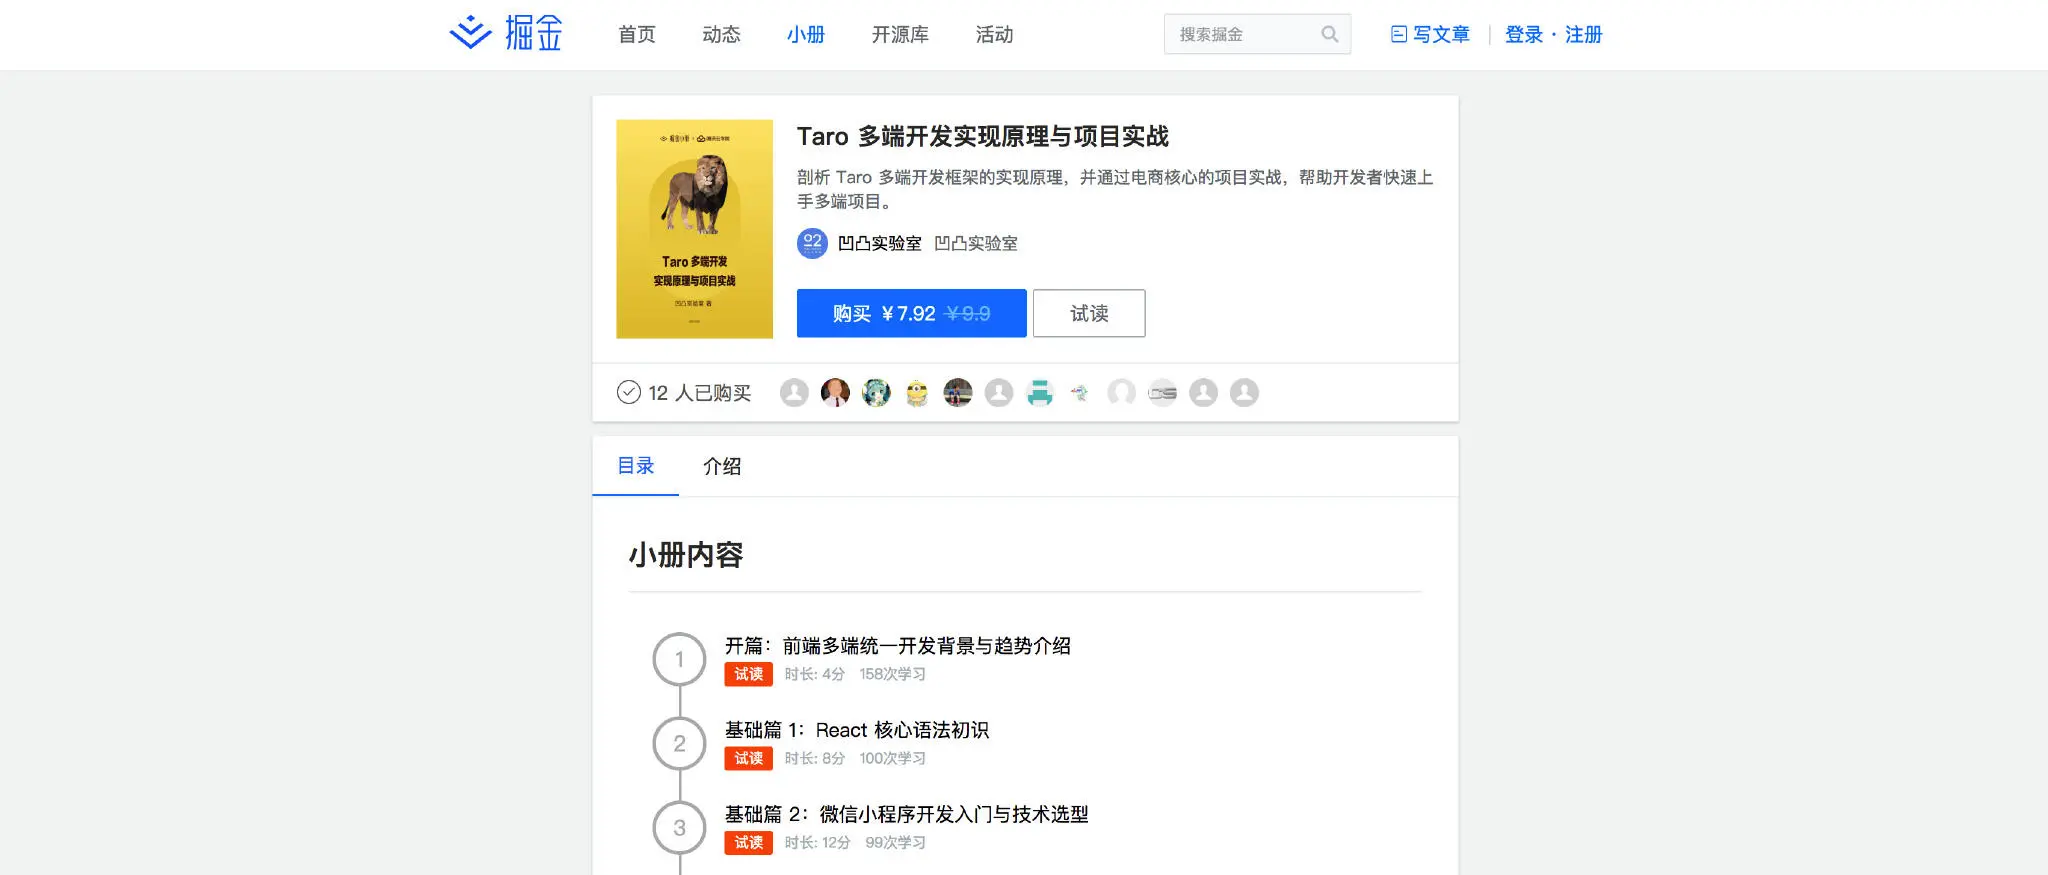Image resolution: width=2048 pixels, height=875 pixels.
Task: Select the 目录 tab
Action: click(636, 466)
